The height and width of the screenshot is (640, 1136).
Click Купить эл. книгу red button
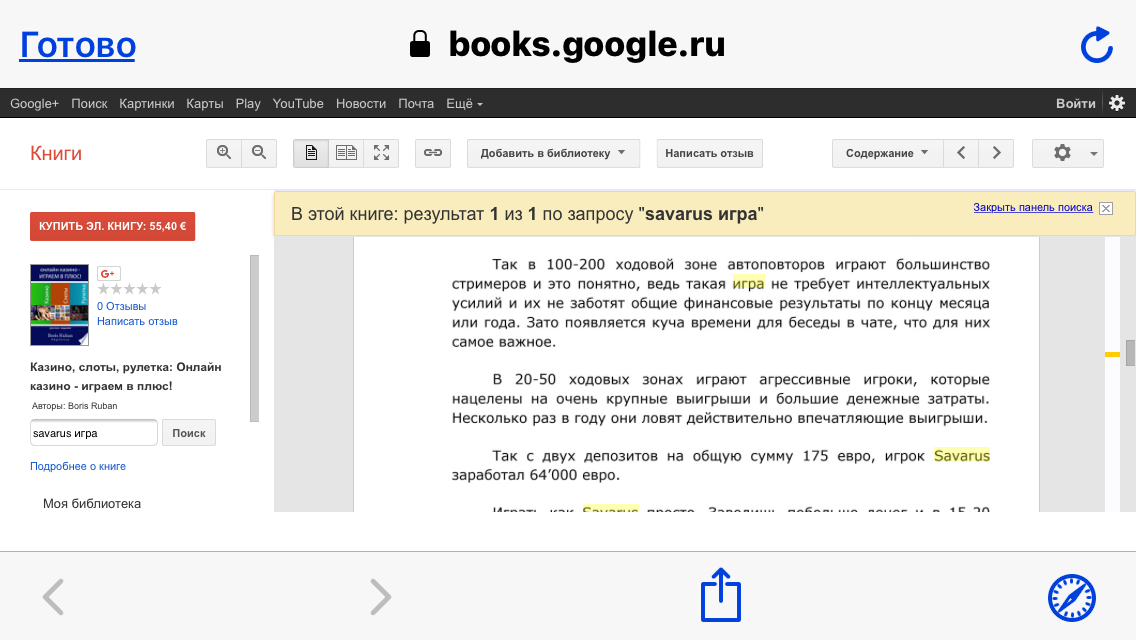point(112,226)
